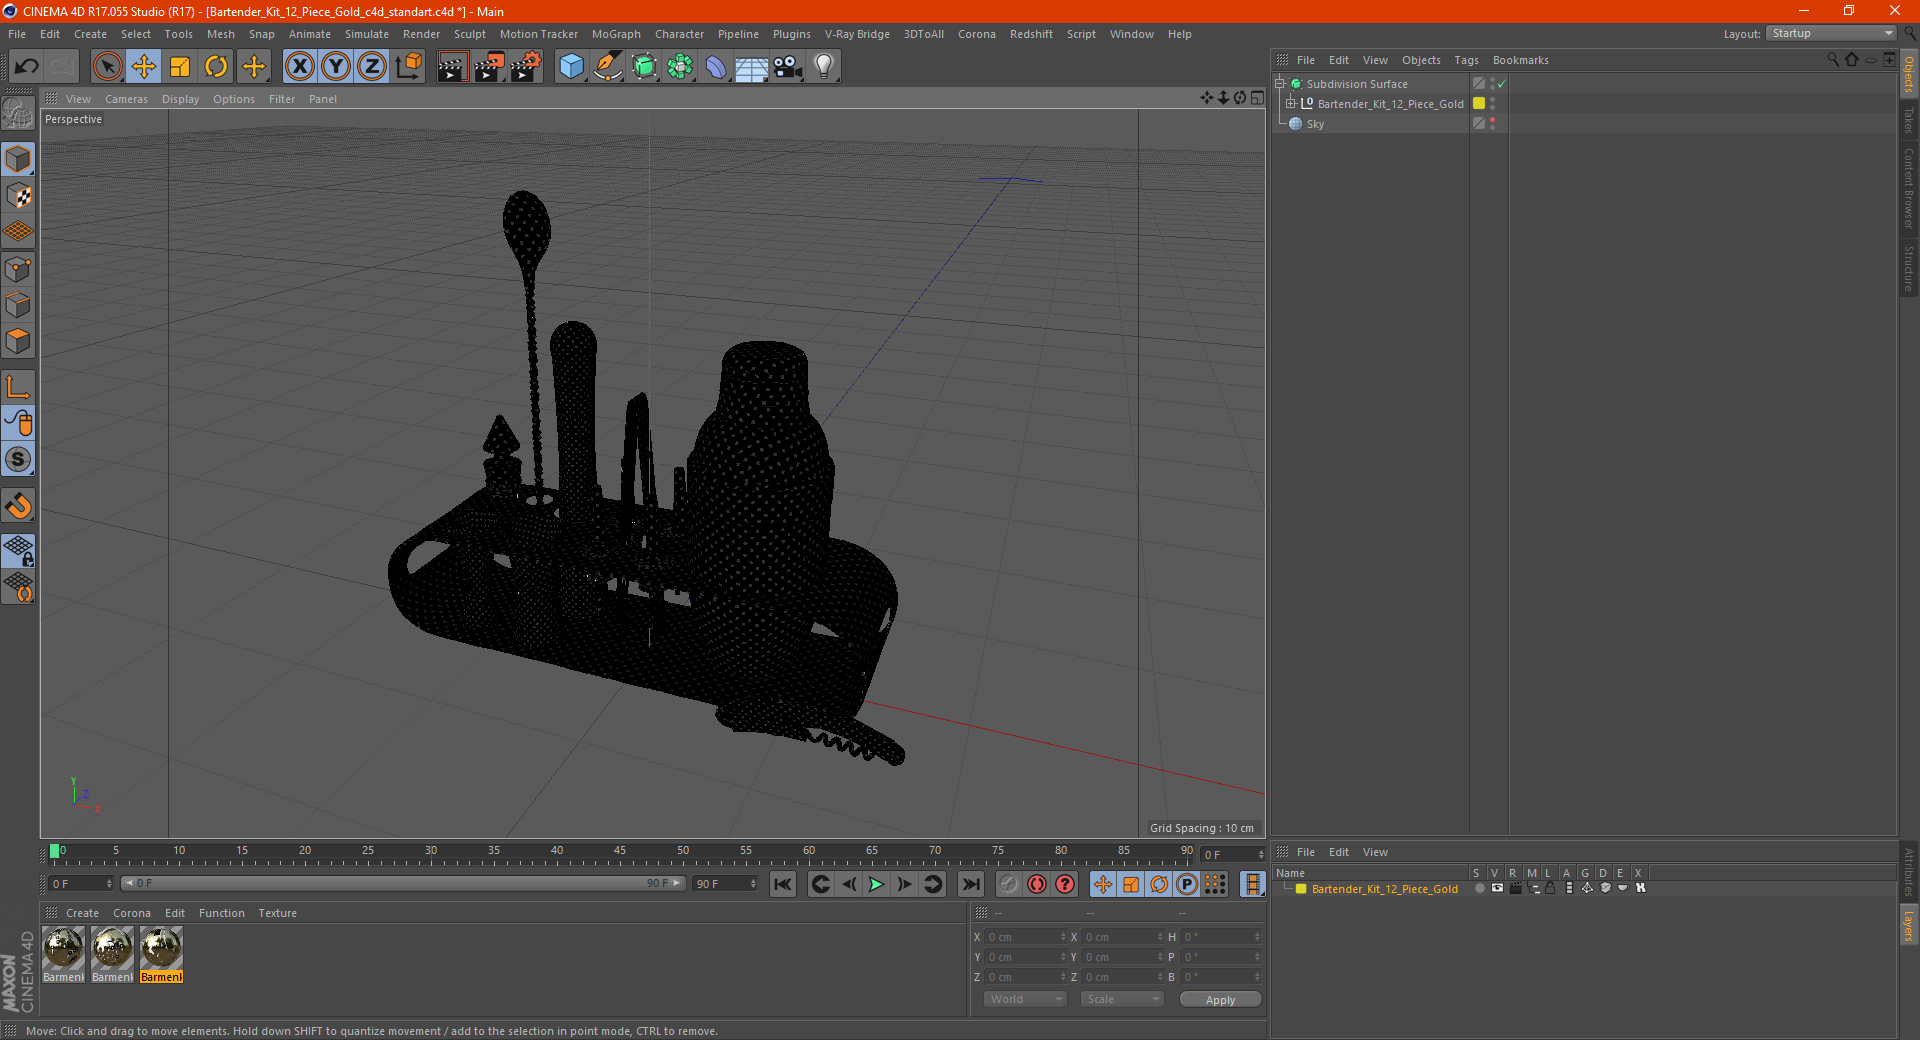This screenshot has width=1920, height=1040.
Task: Open the Subdivision Surface generator icon
Action: tap(644, 67)
